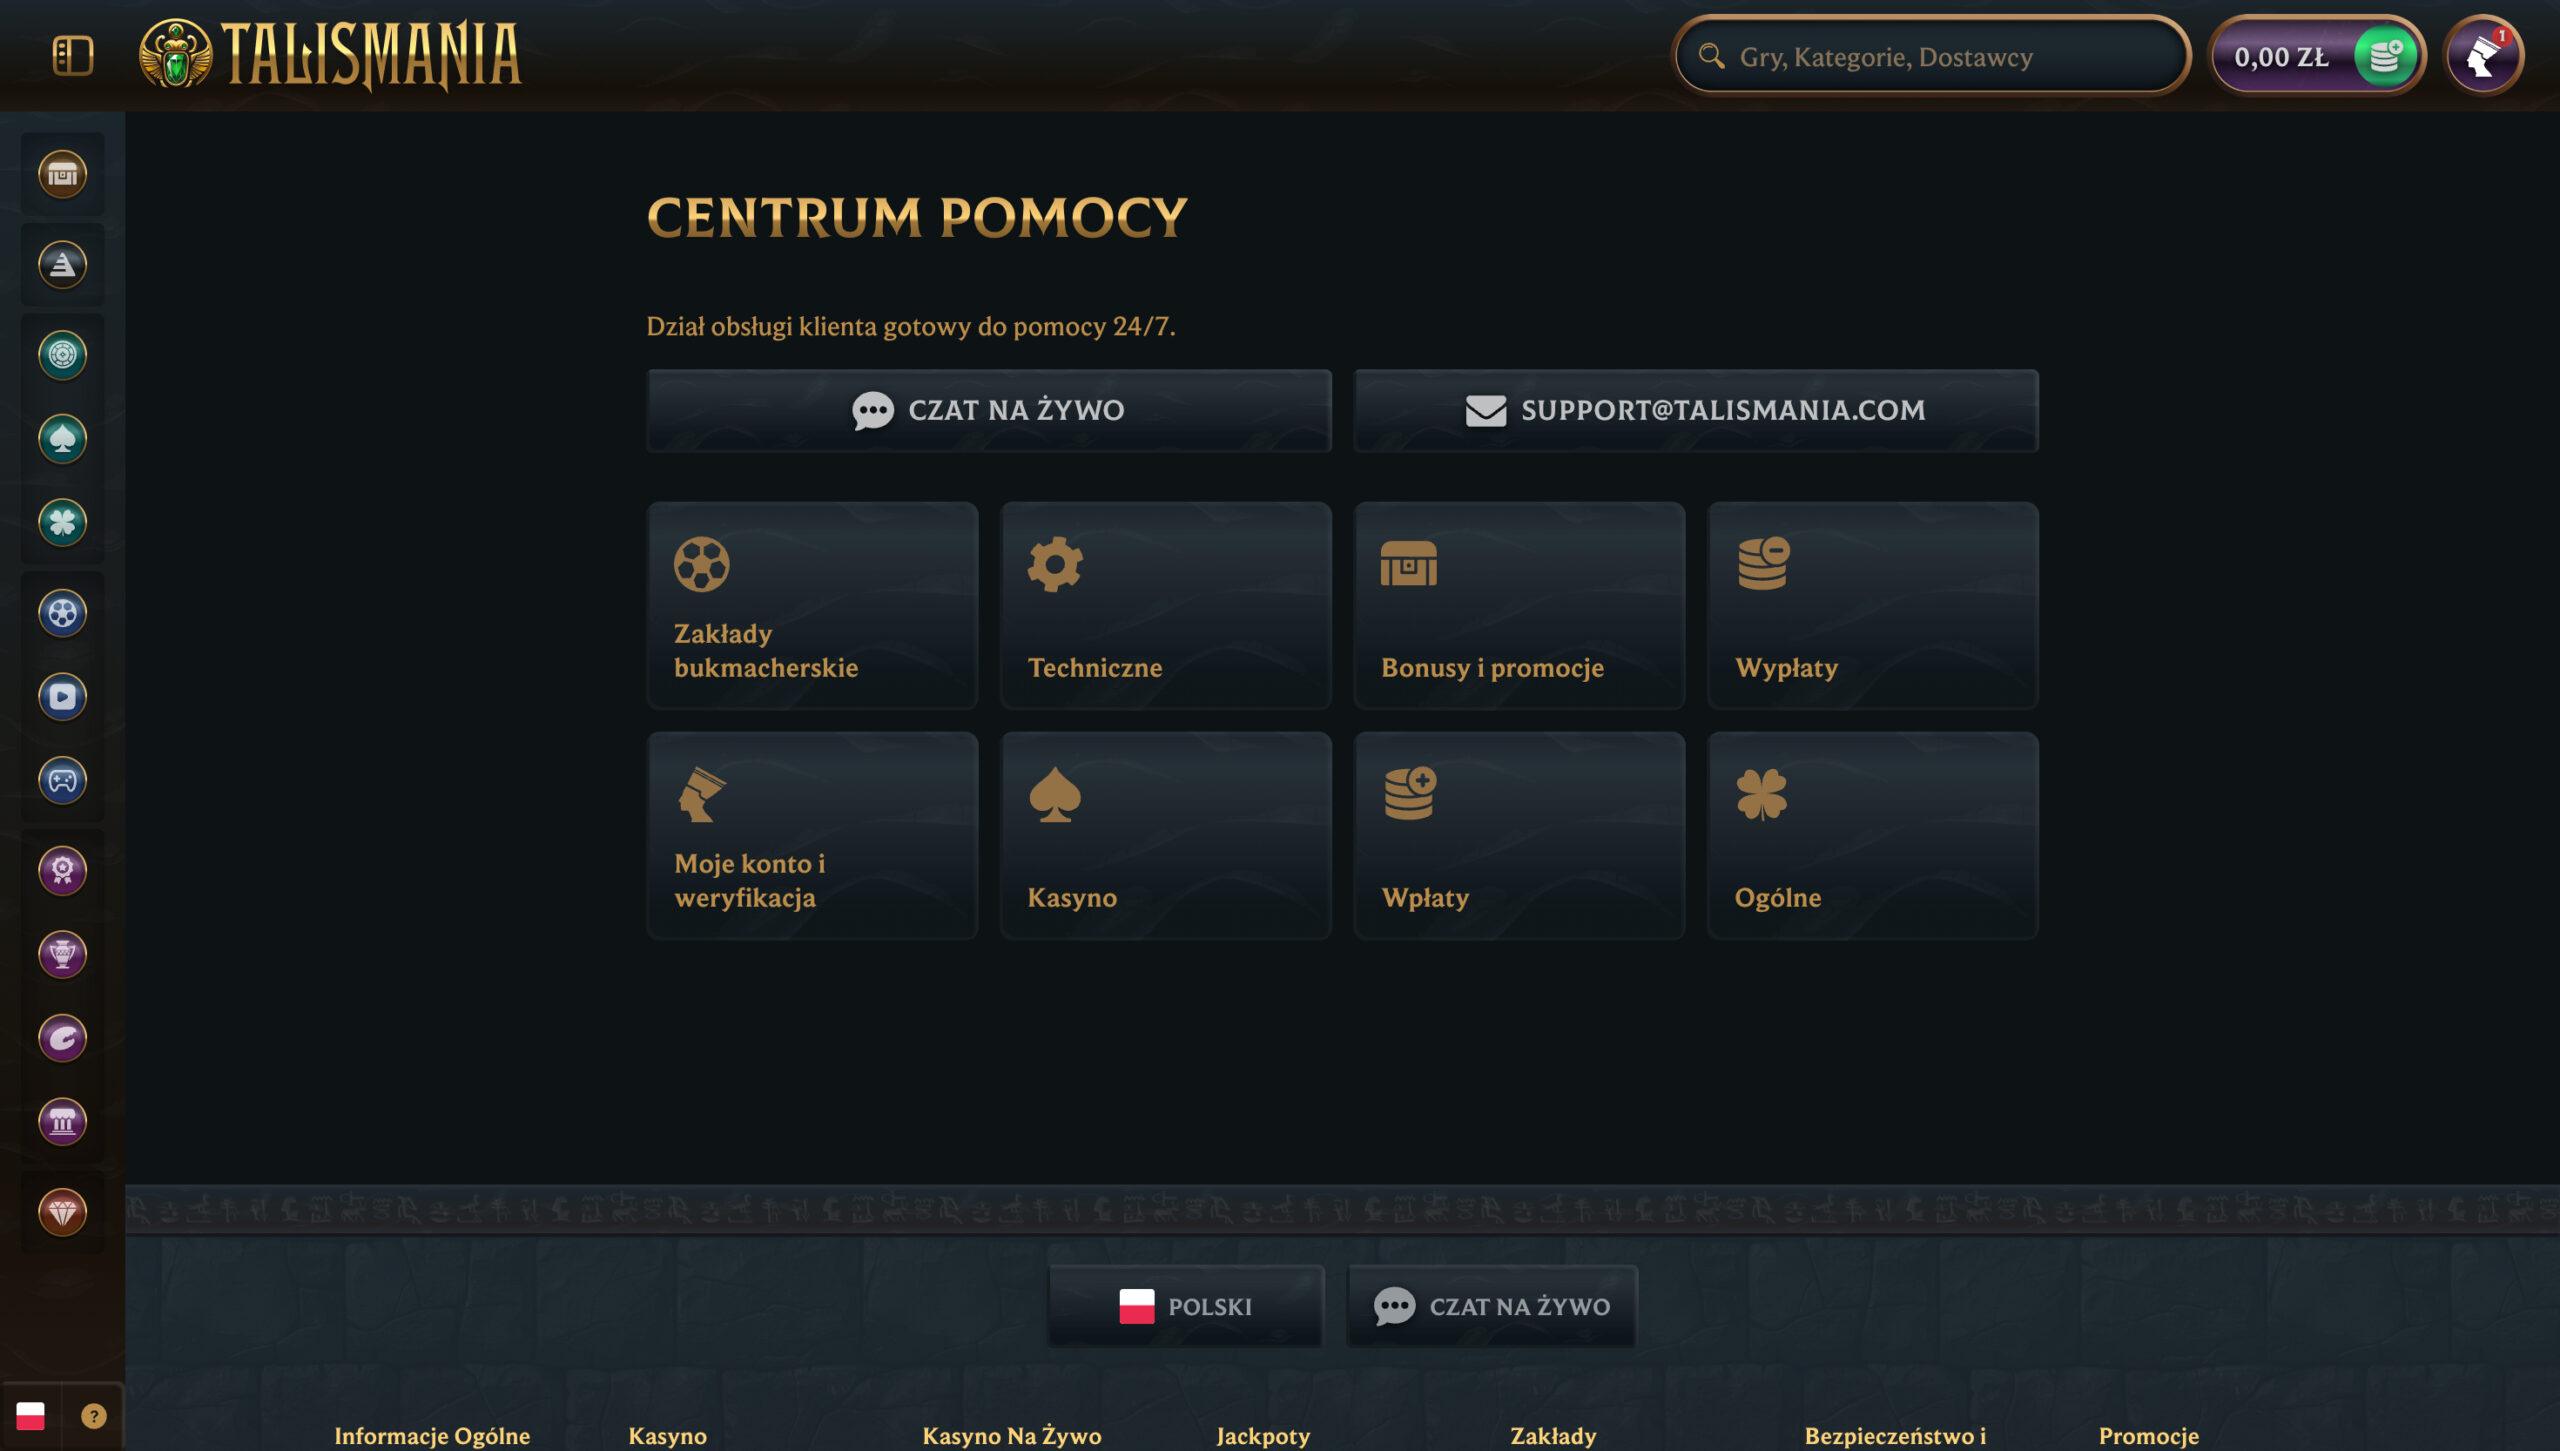Viewport: 2560px width, 1451px height.
Task: Select the spade casino sidebar icon
Action: tap(62, 439)
